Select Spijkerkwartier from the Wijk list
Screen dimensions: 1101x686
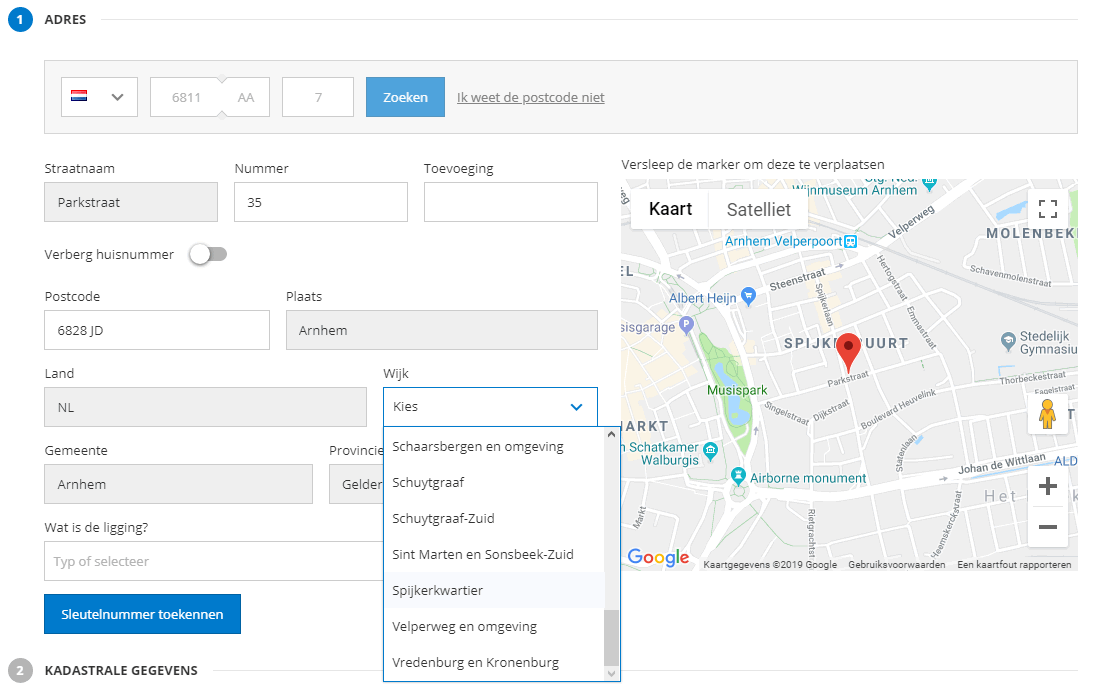click(x=494, y=591)
